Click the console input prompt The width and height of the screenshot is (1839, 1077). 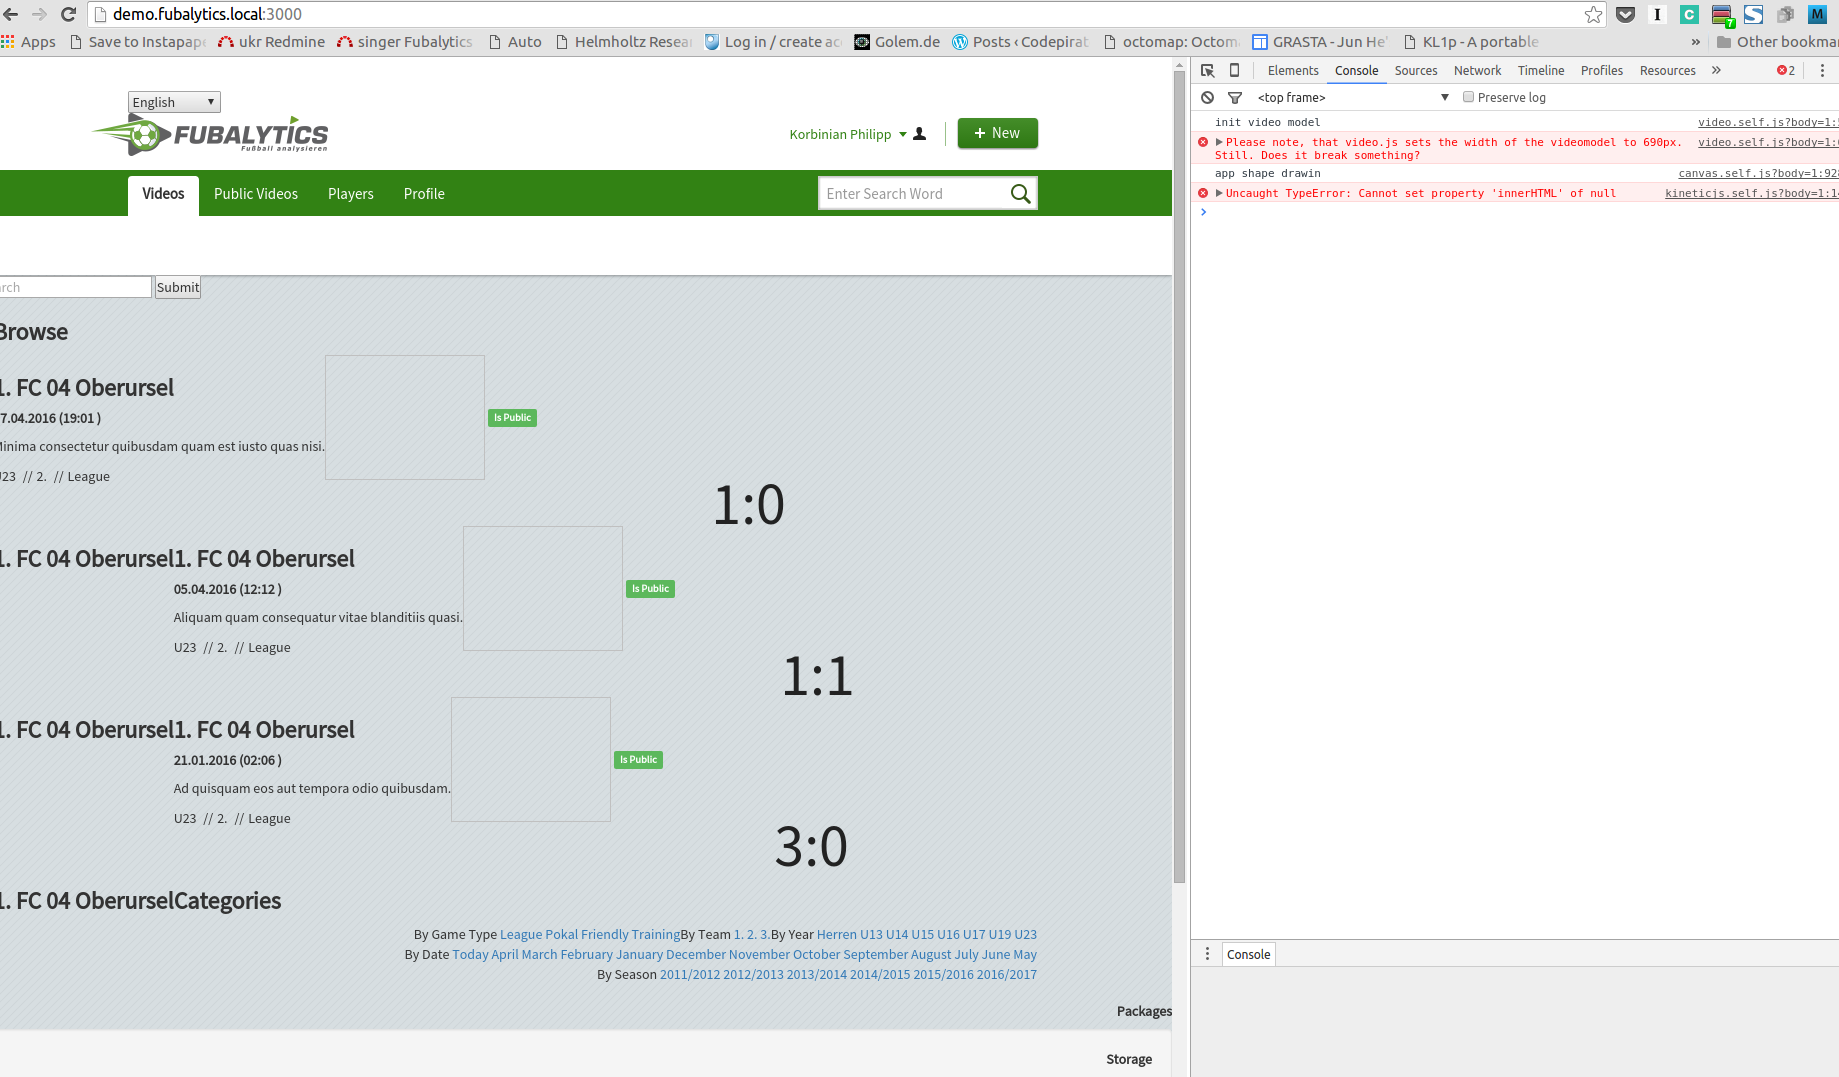(x=1515, y=212)
